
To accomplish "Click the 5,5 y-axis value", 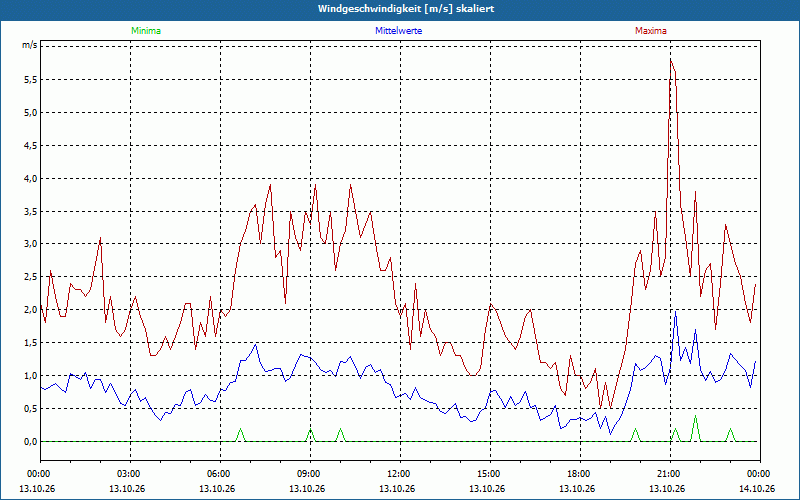I will tap(31, 80).
